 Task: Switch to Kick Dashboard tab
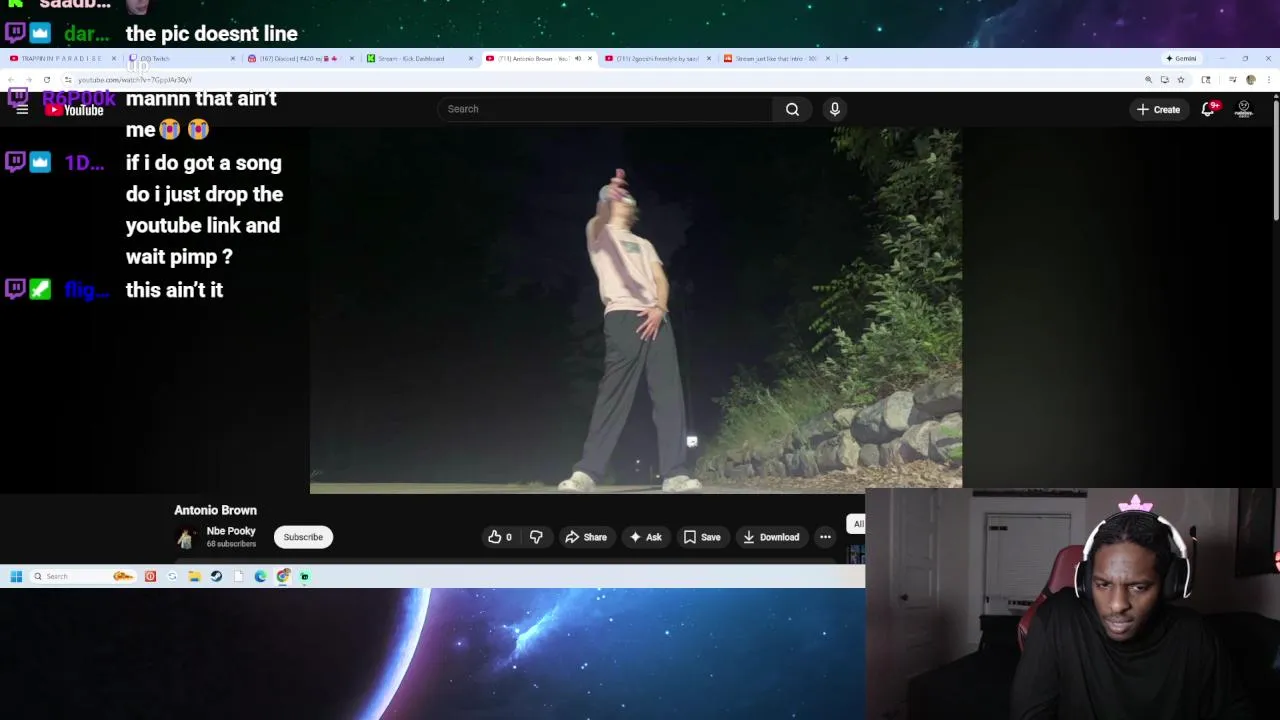418,58
